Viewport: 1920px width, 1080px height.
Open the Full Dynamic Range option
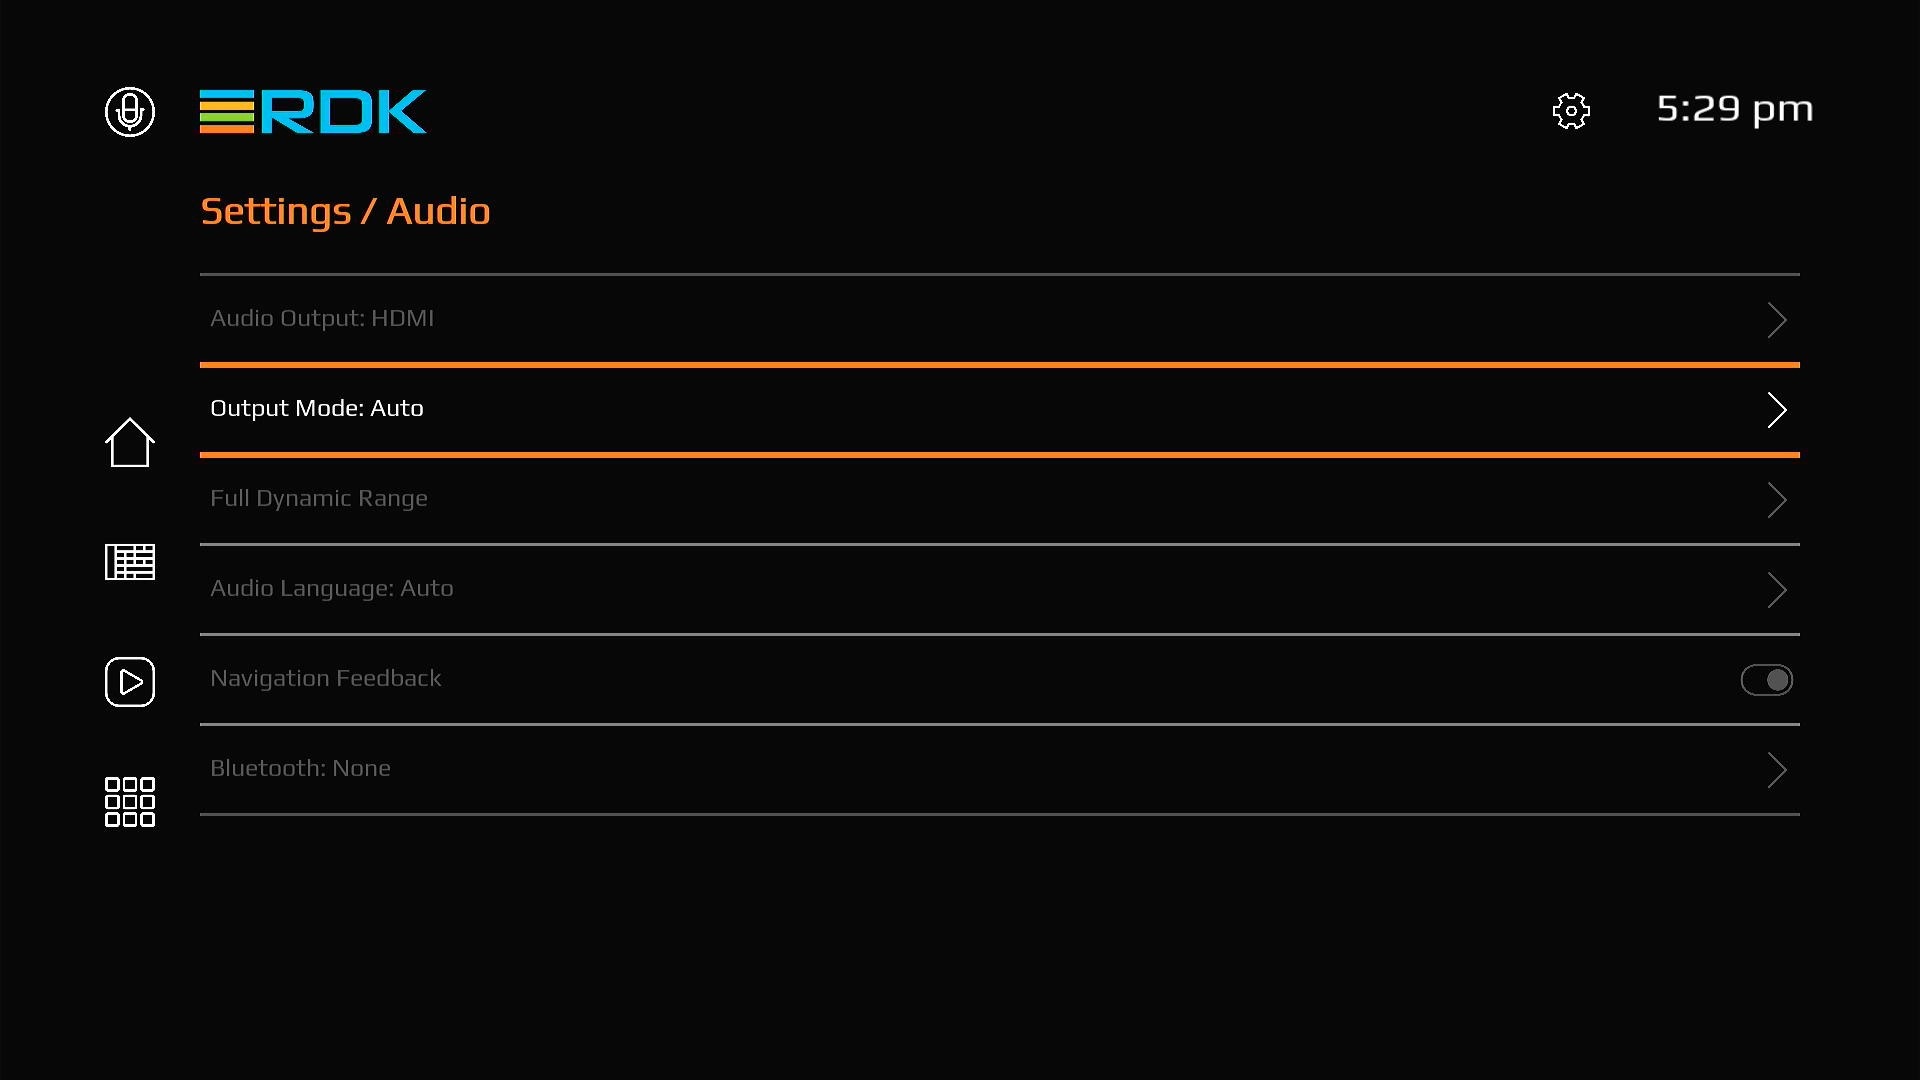point(319,498)
